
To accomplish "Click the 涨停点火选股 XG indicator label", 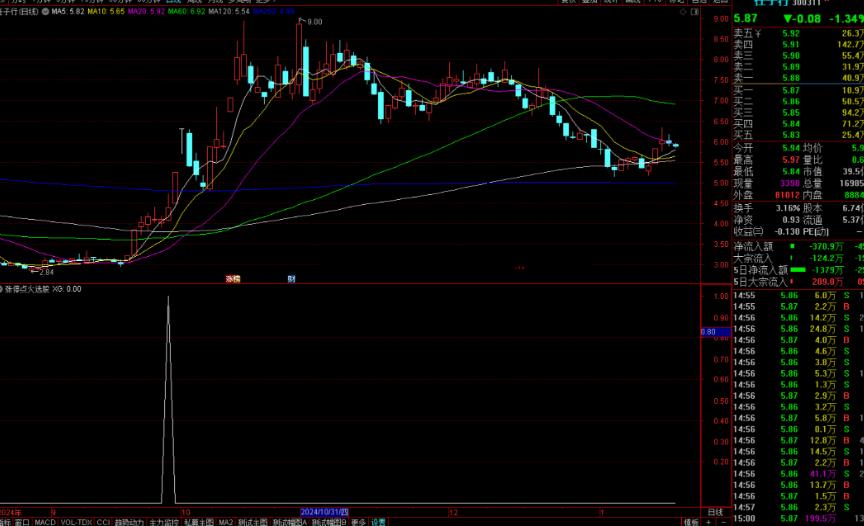I will point(44,289).
